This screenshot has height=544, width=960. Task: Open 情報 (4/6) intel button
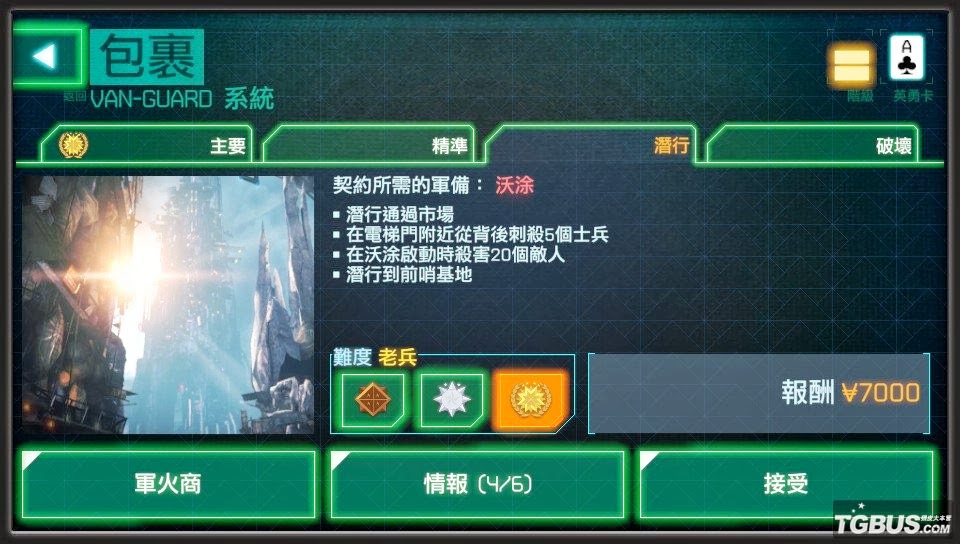478,484
